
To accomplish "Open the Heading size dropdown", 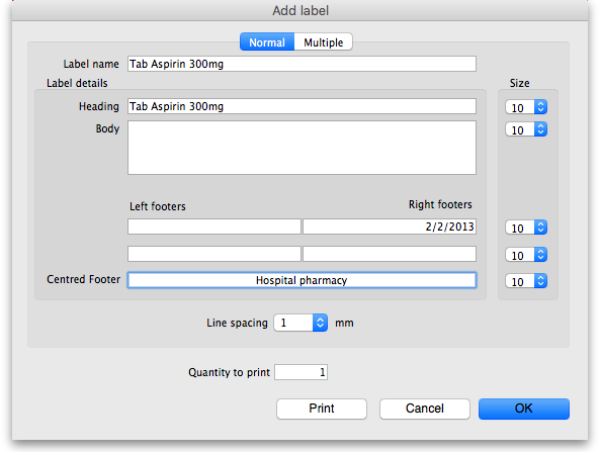I will click(x=527, y=106).
